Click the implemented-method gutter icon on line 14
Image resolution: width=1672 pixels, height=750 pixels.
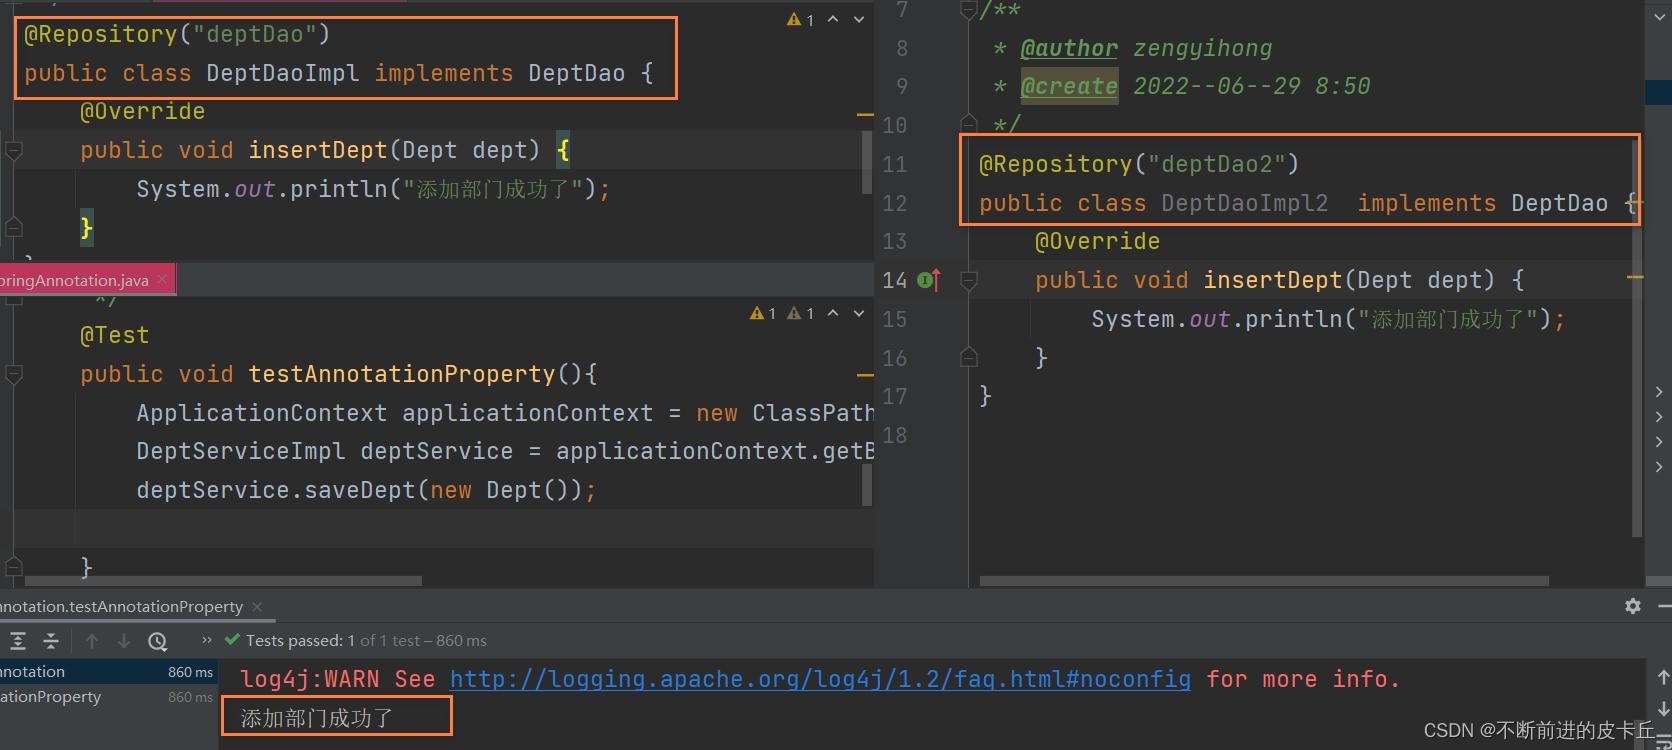pyautogui.click(x=929, y=280)
